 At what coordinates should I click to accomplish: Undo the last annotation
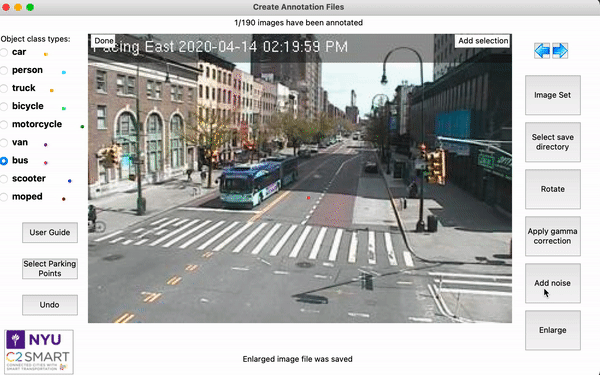click(50, 305)
